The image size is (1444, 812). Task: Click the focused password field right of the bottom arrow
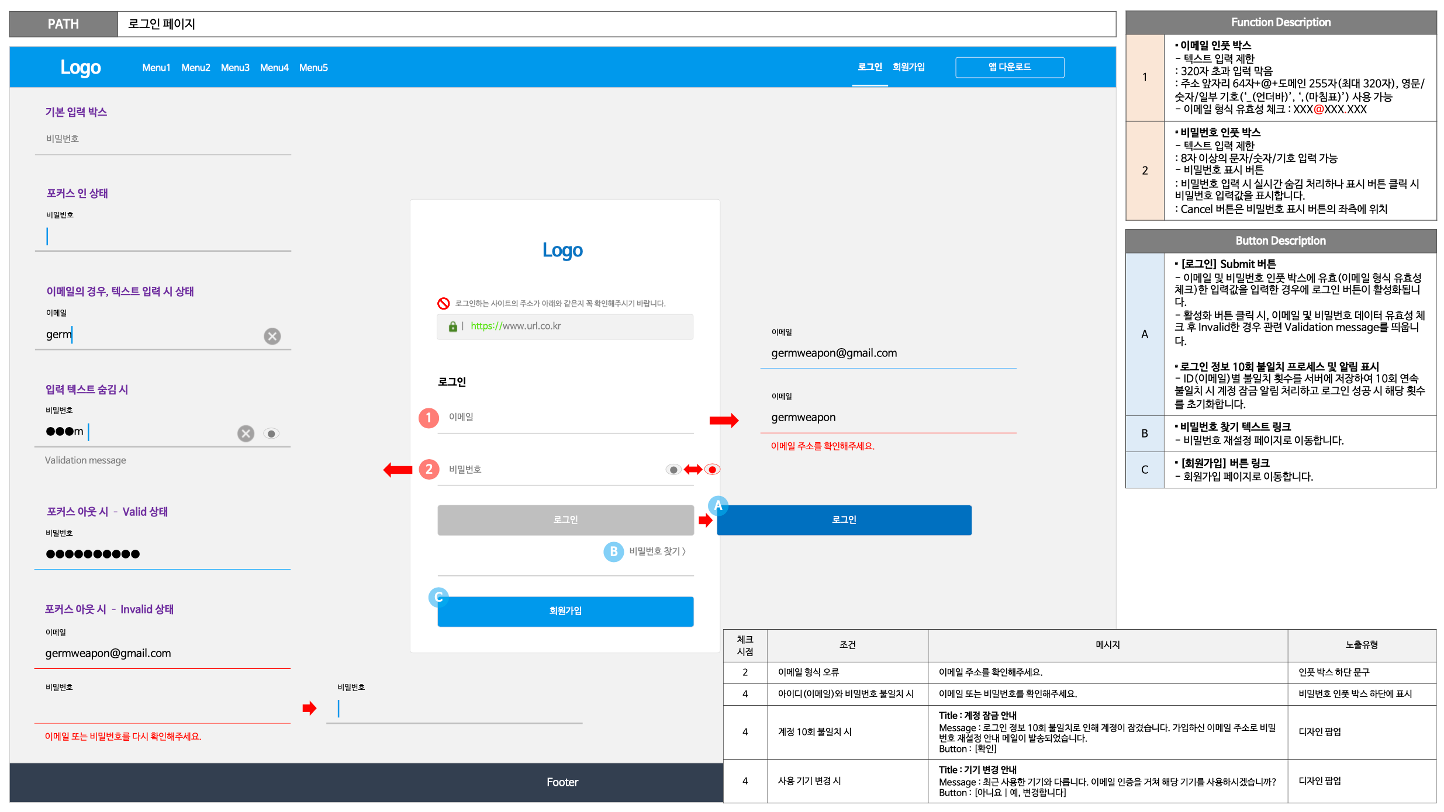455,708
